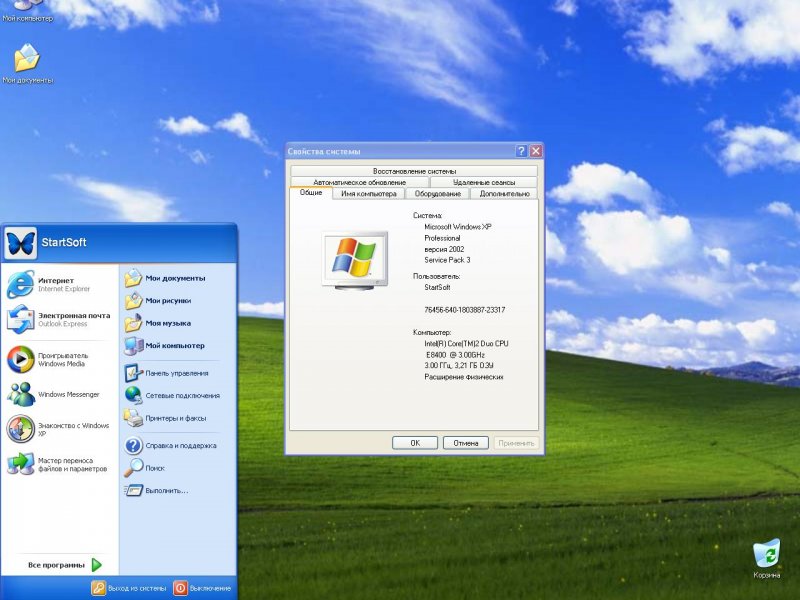Open the Дополнительно tab
Screen dimensions: 800x600
pos(504,194)
